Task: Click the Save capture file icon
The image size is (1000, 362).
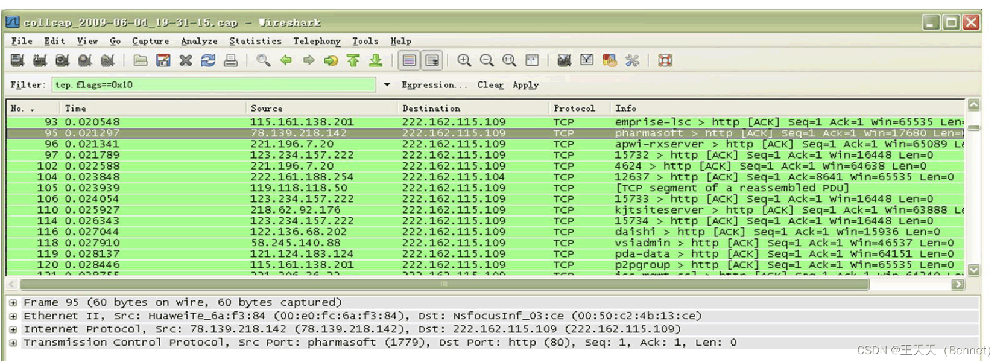Action: [163, 61]
